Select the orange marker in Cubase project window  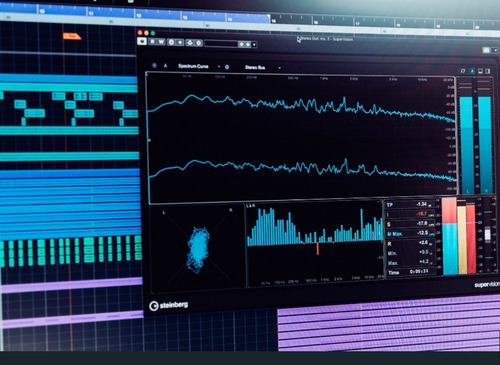72,36
